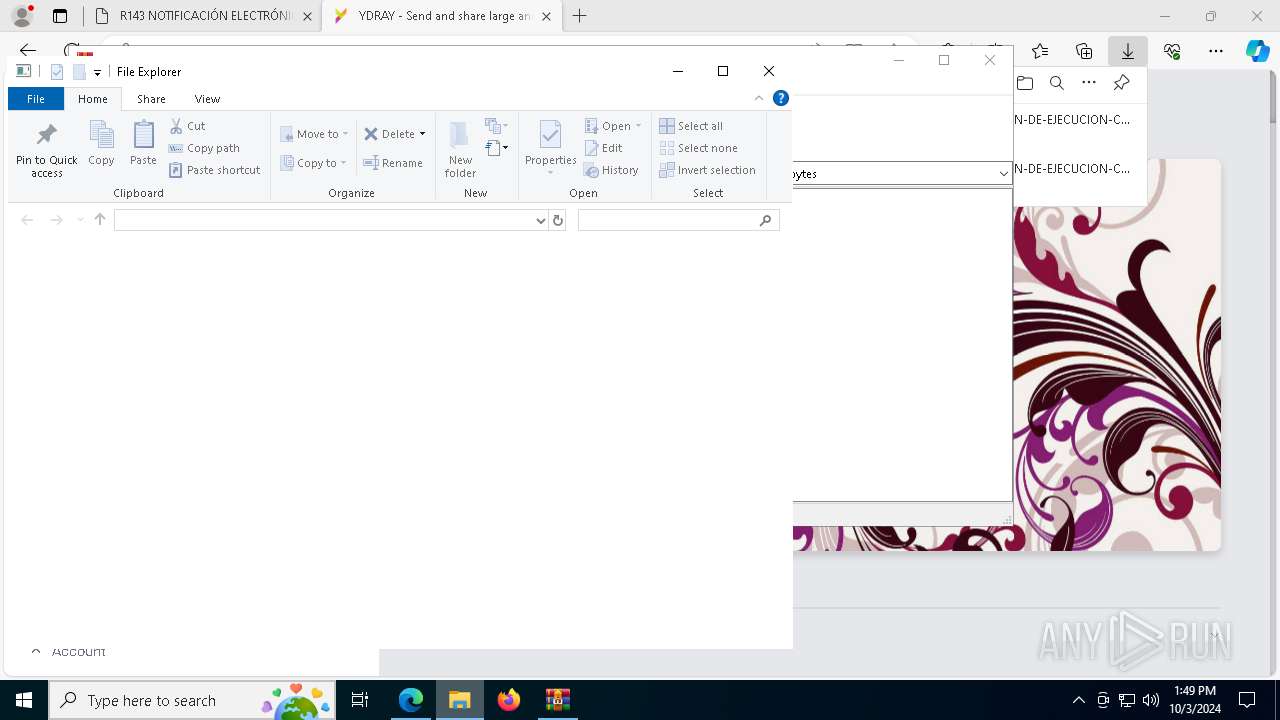
Task: Open Firefox from the taskbar
Action: point(509,700)
